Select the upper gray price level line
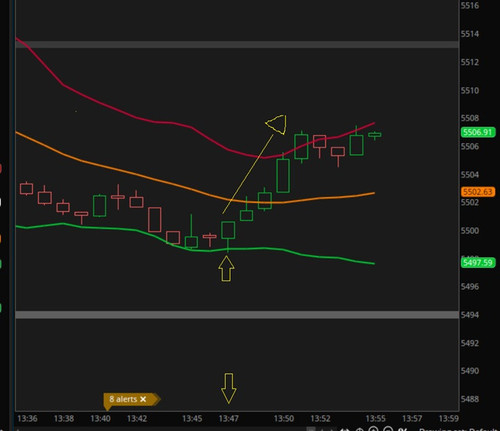The image size is (500, 431). 237,44
